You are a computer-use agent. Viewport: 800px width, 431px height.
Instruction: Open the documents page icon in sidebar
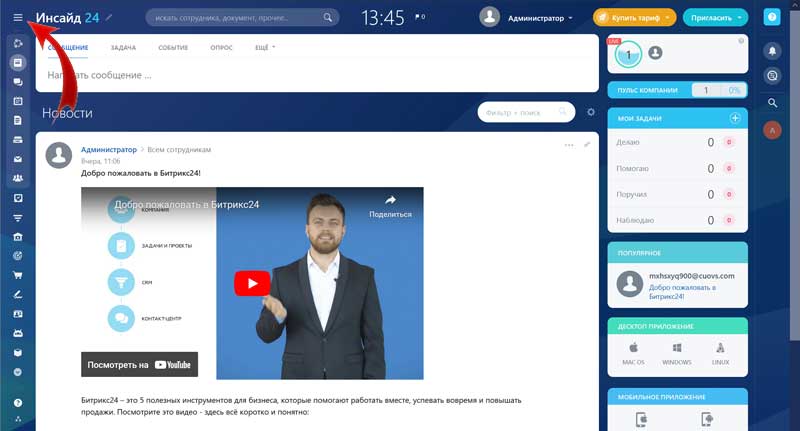point(18,120)
